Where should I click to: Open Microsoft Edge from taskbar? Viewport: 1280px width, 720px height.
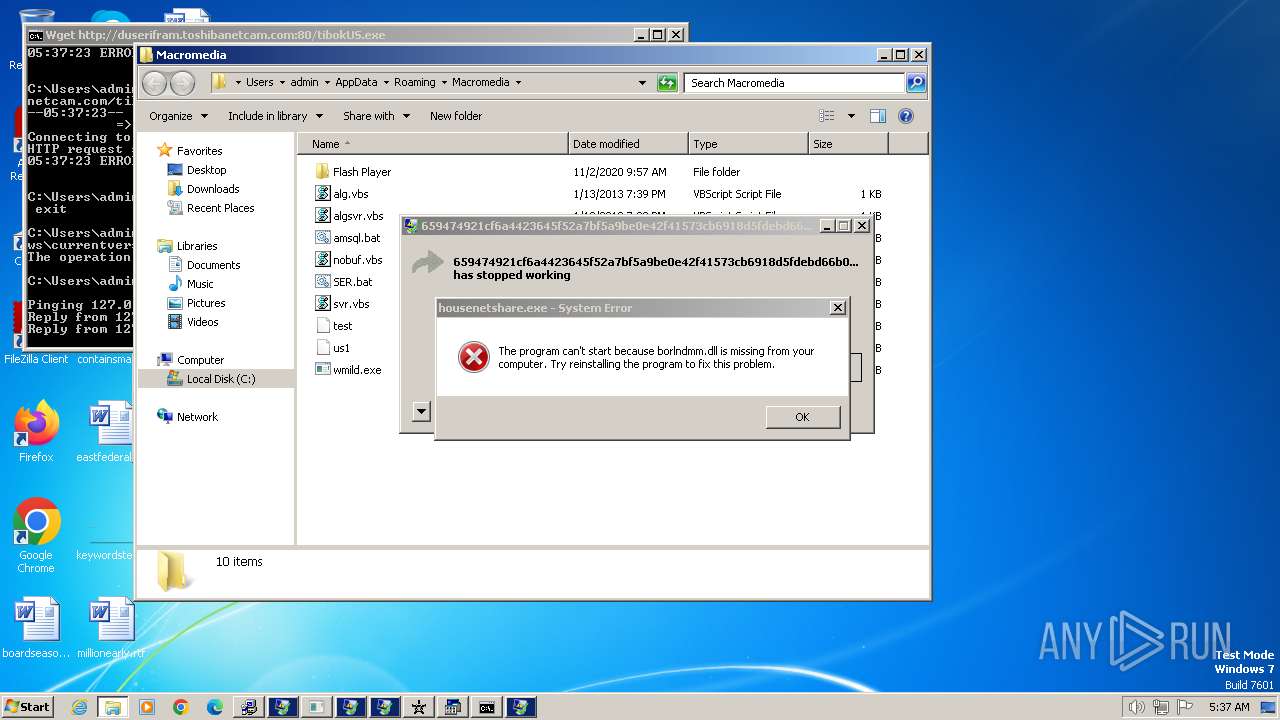tap(215, 707)
